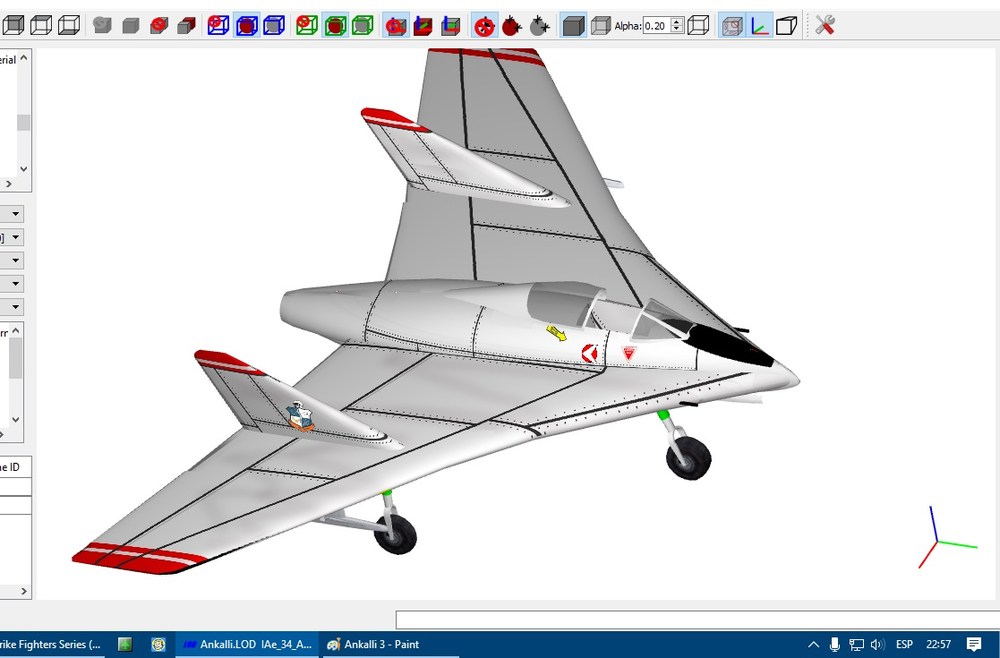1000x658 pixels.
Task: Click the gray spiky ball icon
Action: [540, 26]
